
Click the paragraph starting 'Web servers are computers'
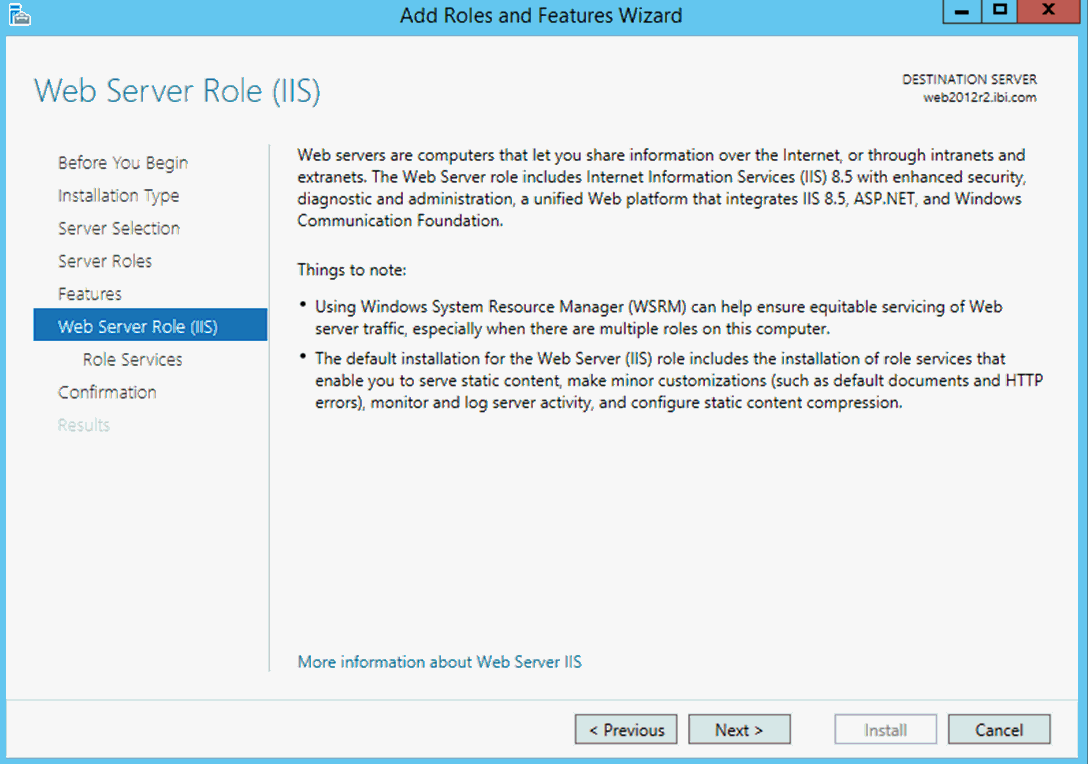click(661, 187)
